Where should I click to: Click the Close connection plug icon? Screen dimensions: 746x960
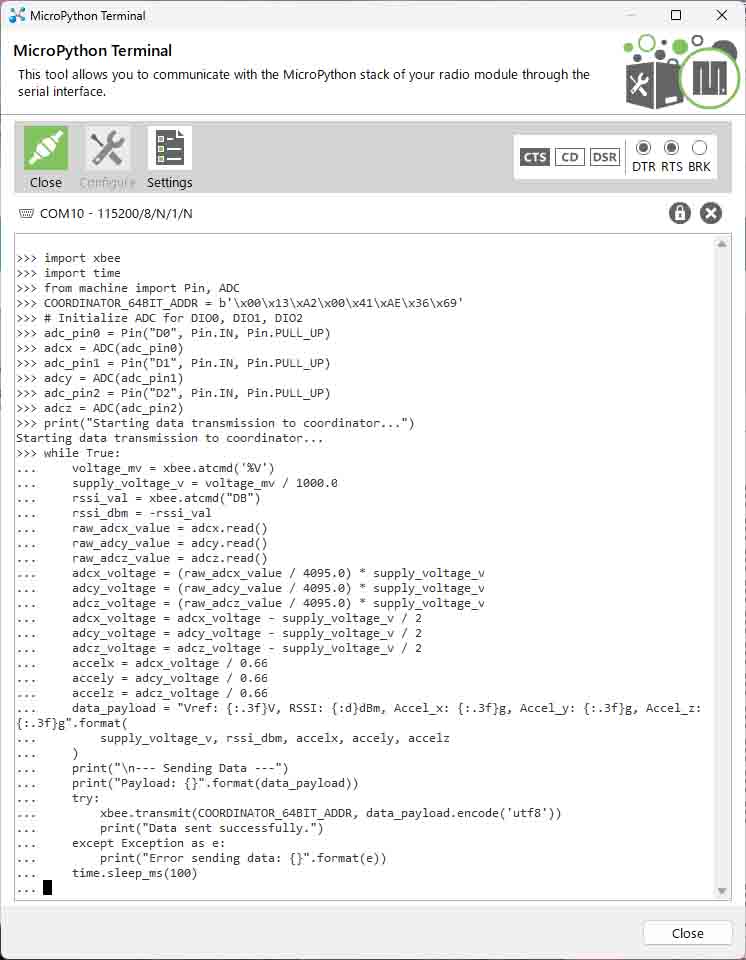tap(46, 149)
